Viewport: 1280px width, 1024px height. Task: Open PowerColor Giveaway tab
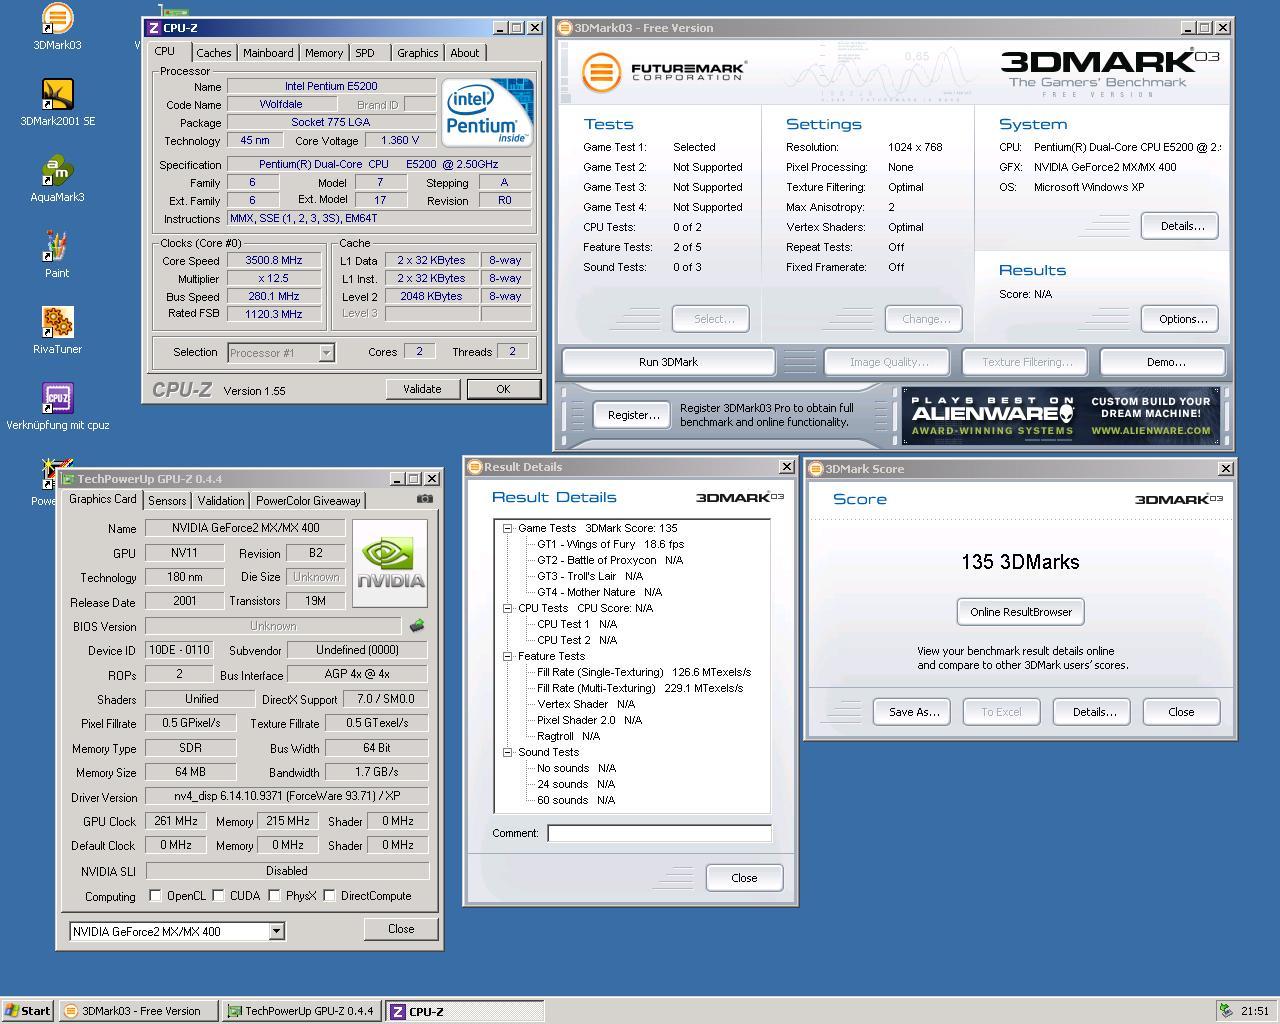(308, 501)
